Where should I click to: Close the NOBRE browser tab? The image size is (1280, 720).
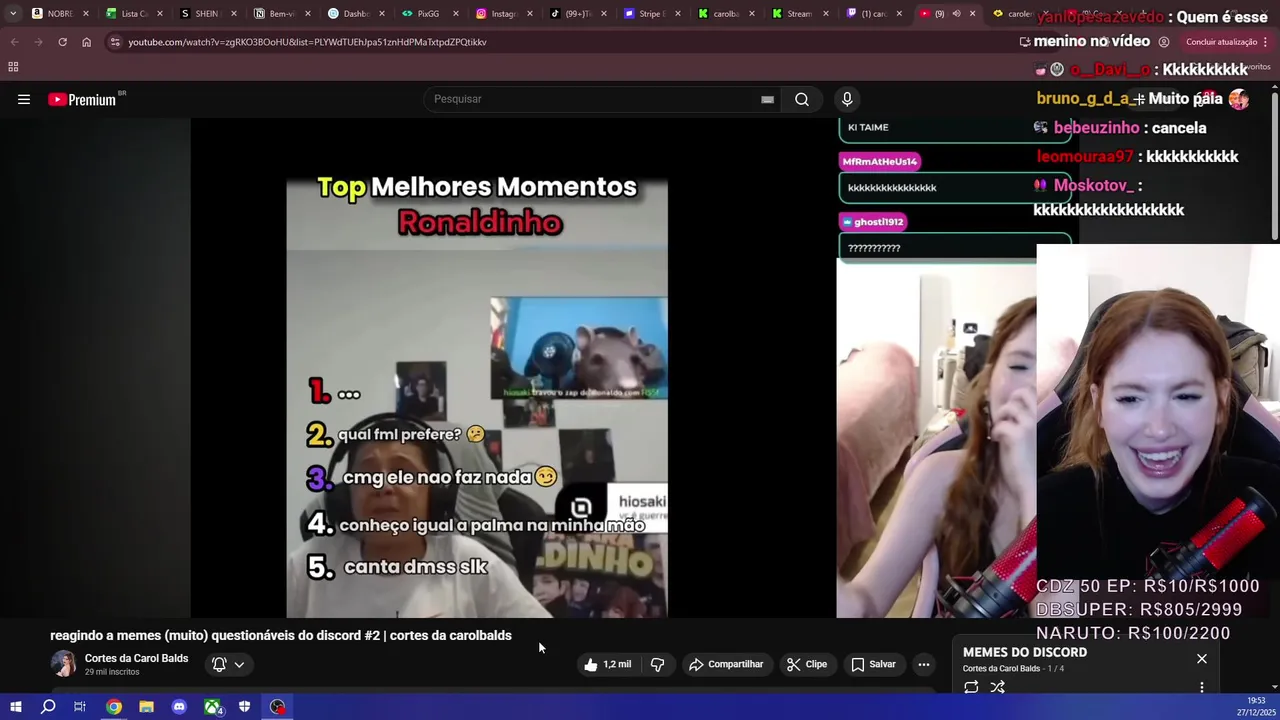point(85,13)
